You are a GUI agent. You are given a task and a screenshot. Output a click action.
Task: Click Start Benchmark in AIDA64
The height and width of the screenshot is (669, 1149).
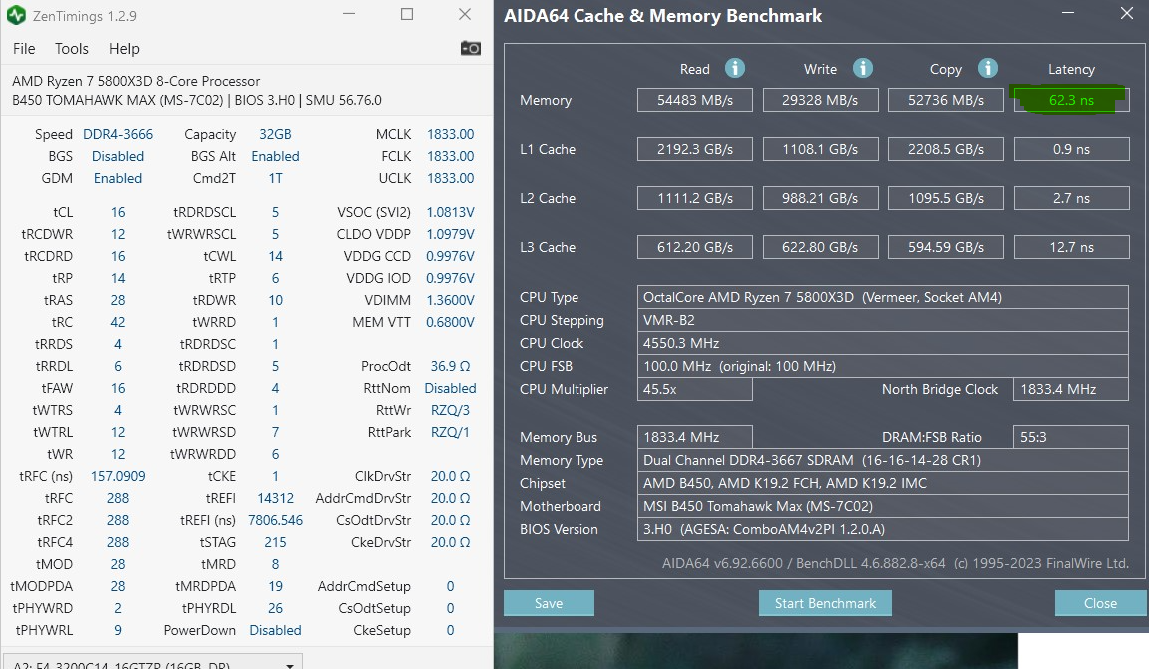(x=825, y=603)
